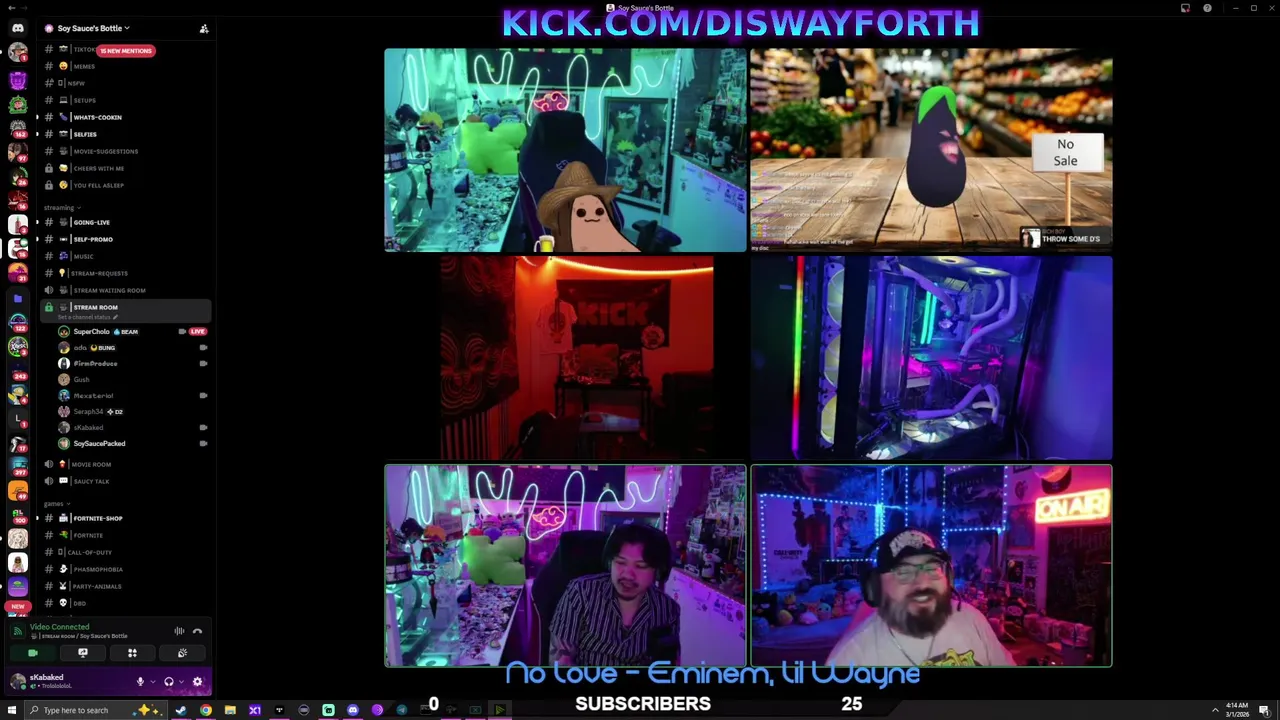Open the activities launcher button
This screenshot has height=720, width=1280.
coord(132,653)
